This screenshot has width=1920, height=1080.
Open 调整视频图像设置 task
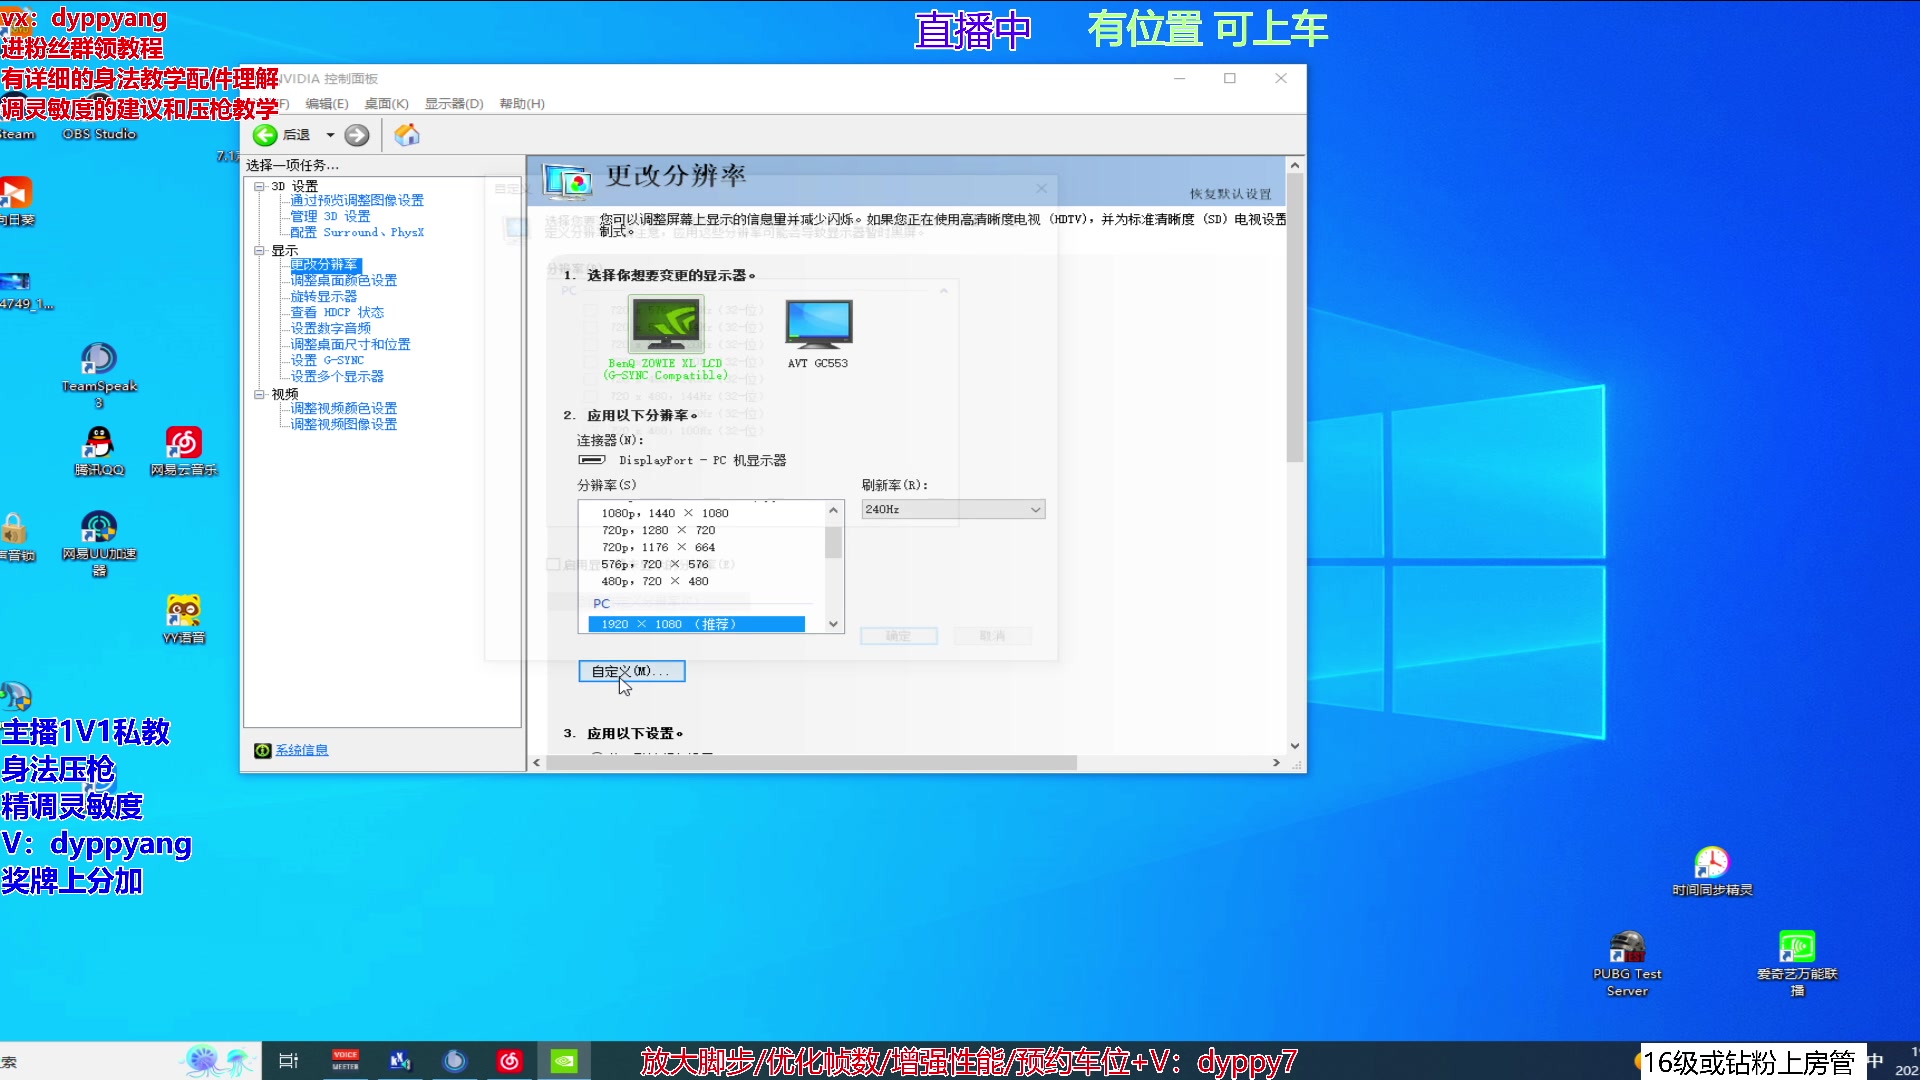[x=344, y=425]
